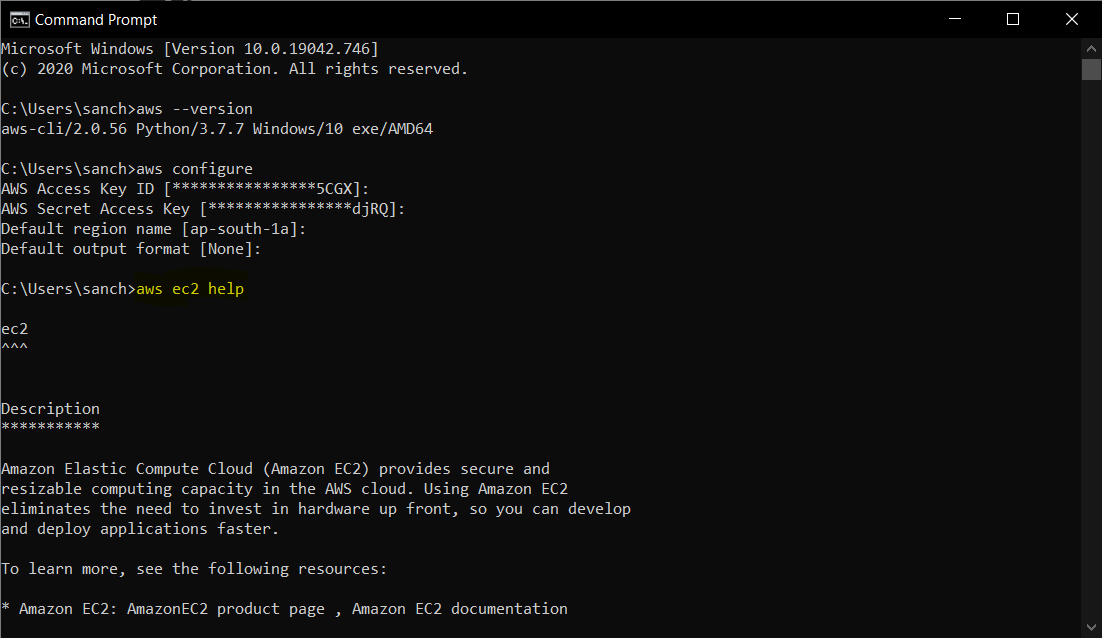Image resolution: width=1102 pixels, height=638 pixels.
Task: Minimize the Command Prompt window
Action: [x=954, y=19]
